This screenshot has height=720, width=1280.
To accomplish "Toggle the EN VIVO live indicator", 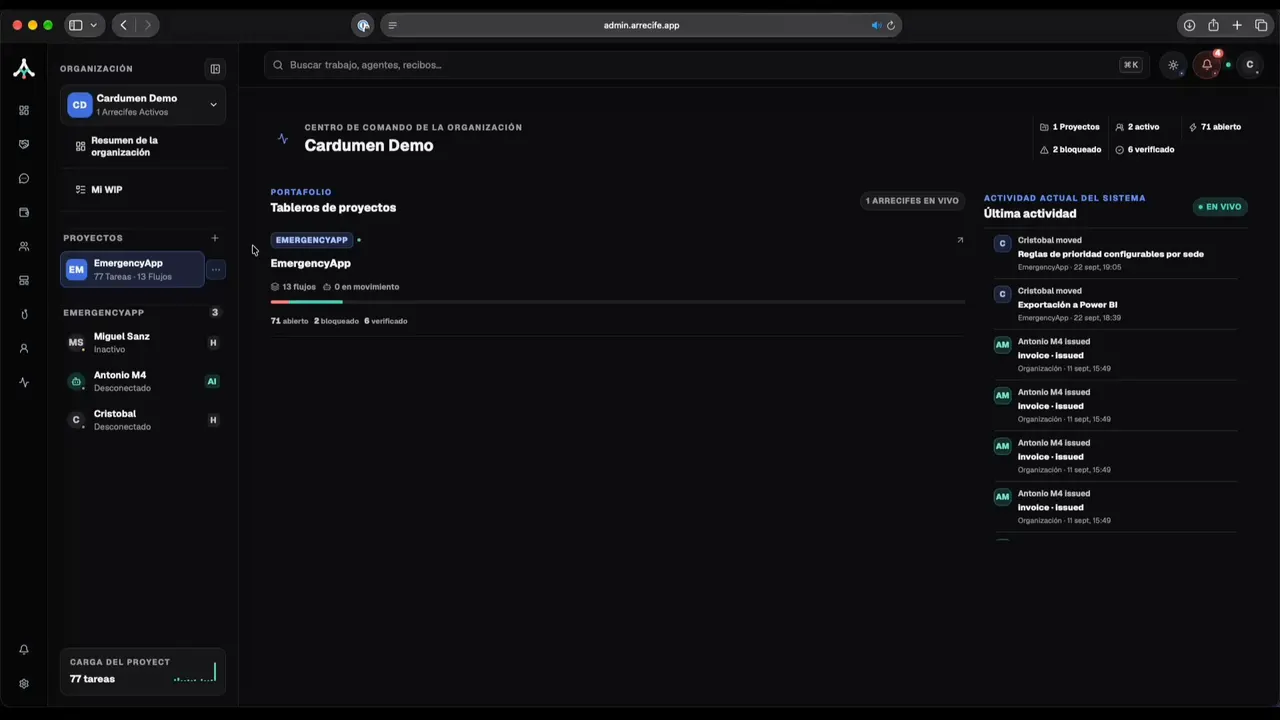I will click(x=1220, y=207).
